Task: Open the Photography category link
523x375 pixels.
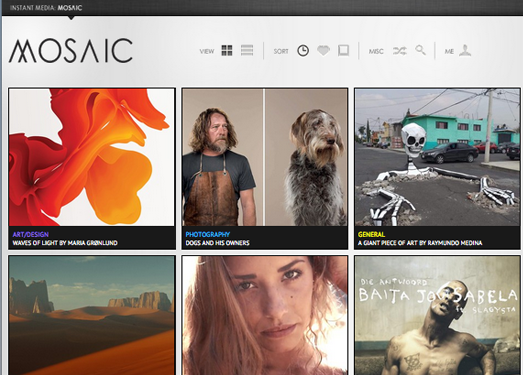Action: (207, 235)
